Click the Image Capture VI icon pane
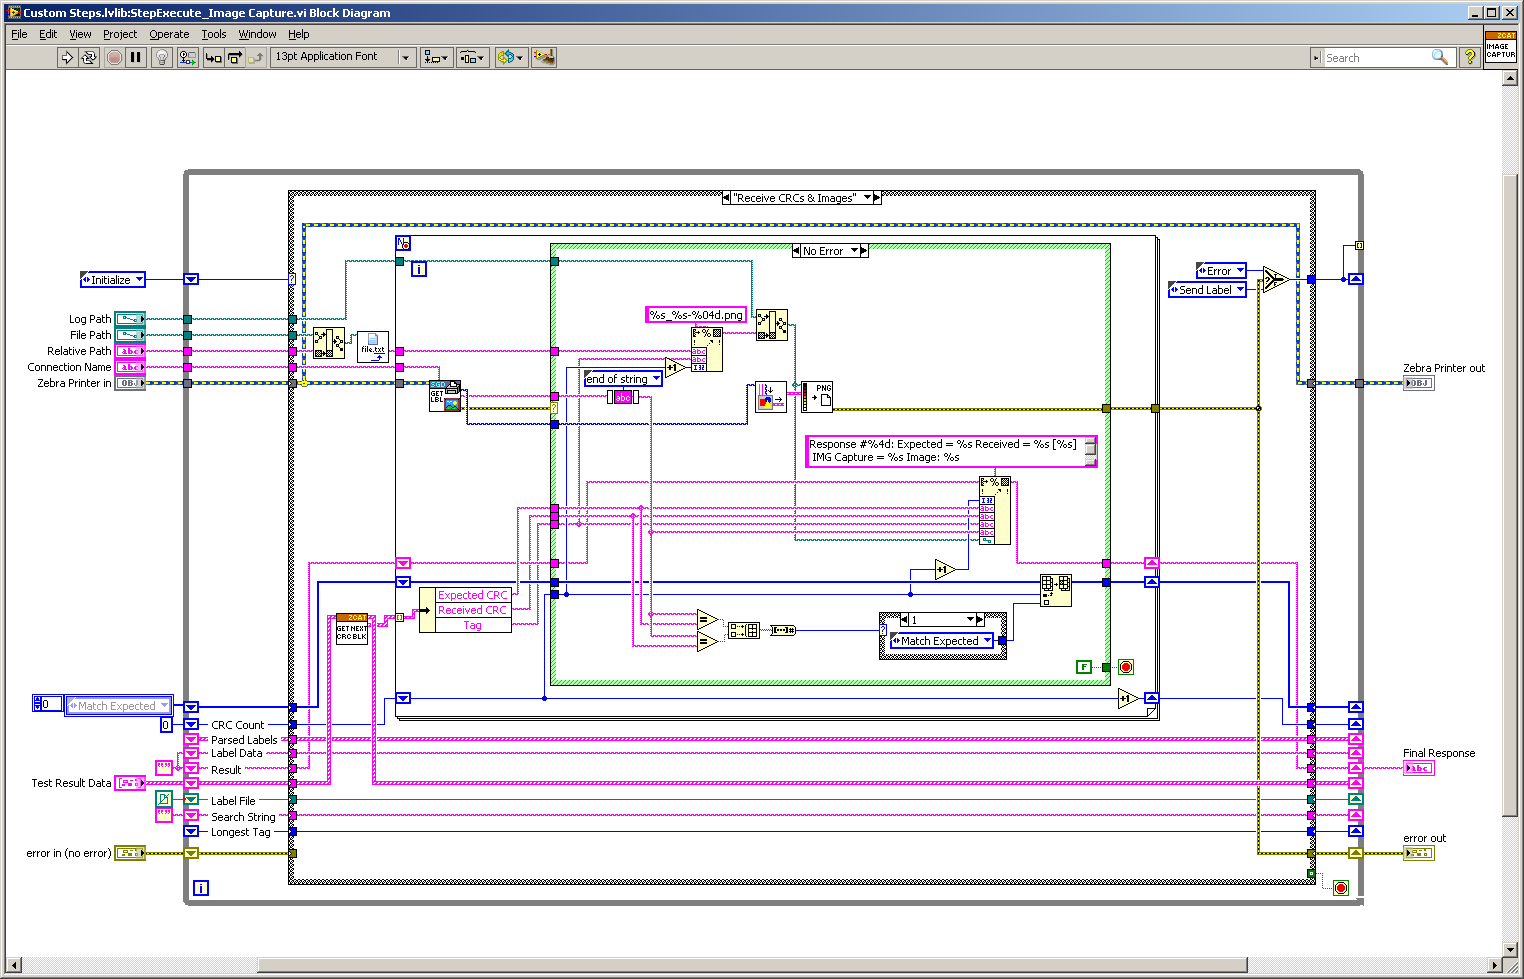The width and height of the screenshot is (1524, 979). point(1500,47)
